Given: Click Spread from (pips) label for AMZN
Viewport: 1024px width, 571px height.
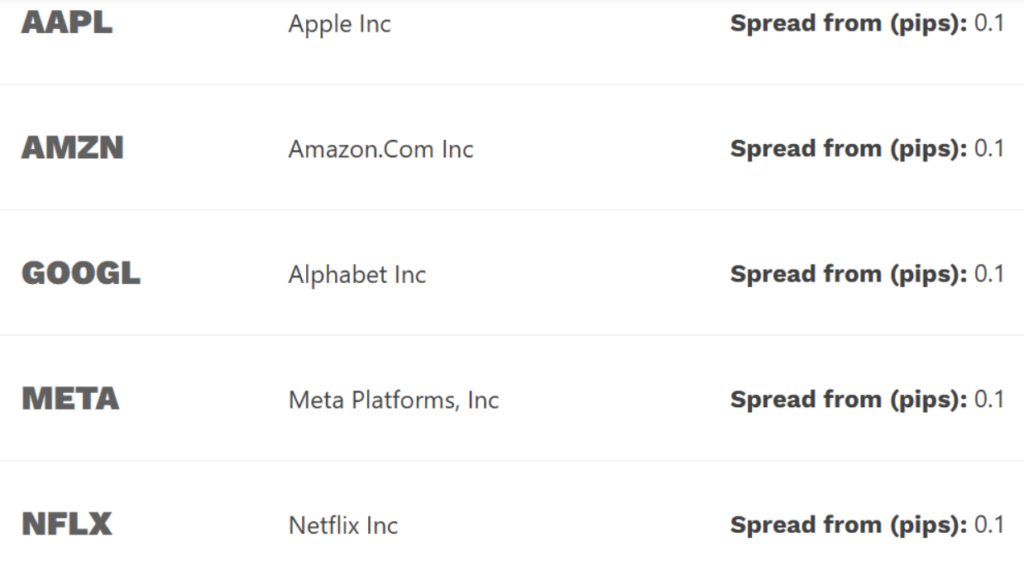Looking at the screenshot, I should click(848, 148).
